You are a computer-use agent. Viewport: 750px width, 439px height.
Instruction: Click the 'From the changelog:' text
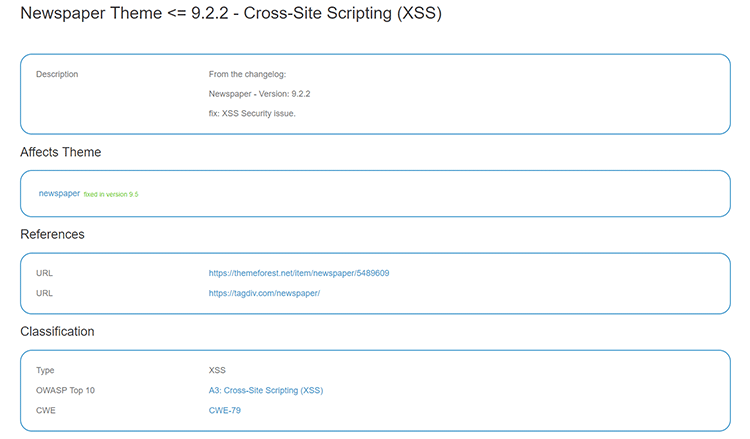click(247, 74)
